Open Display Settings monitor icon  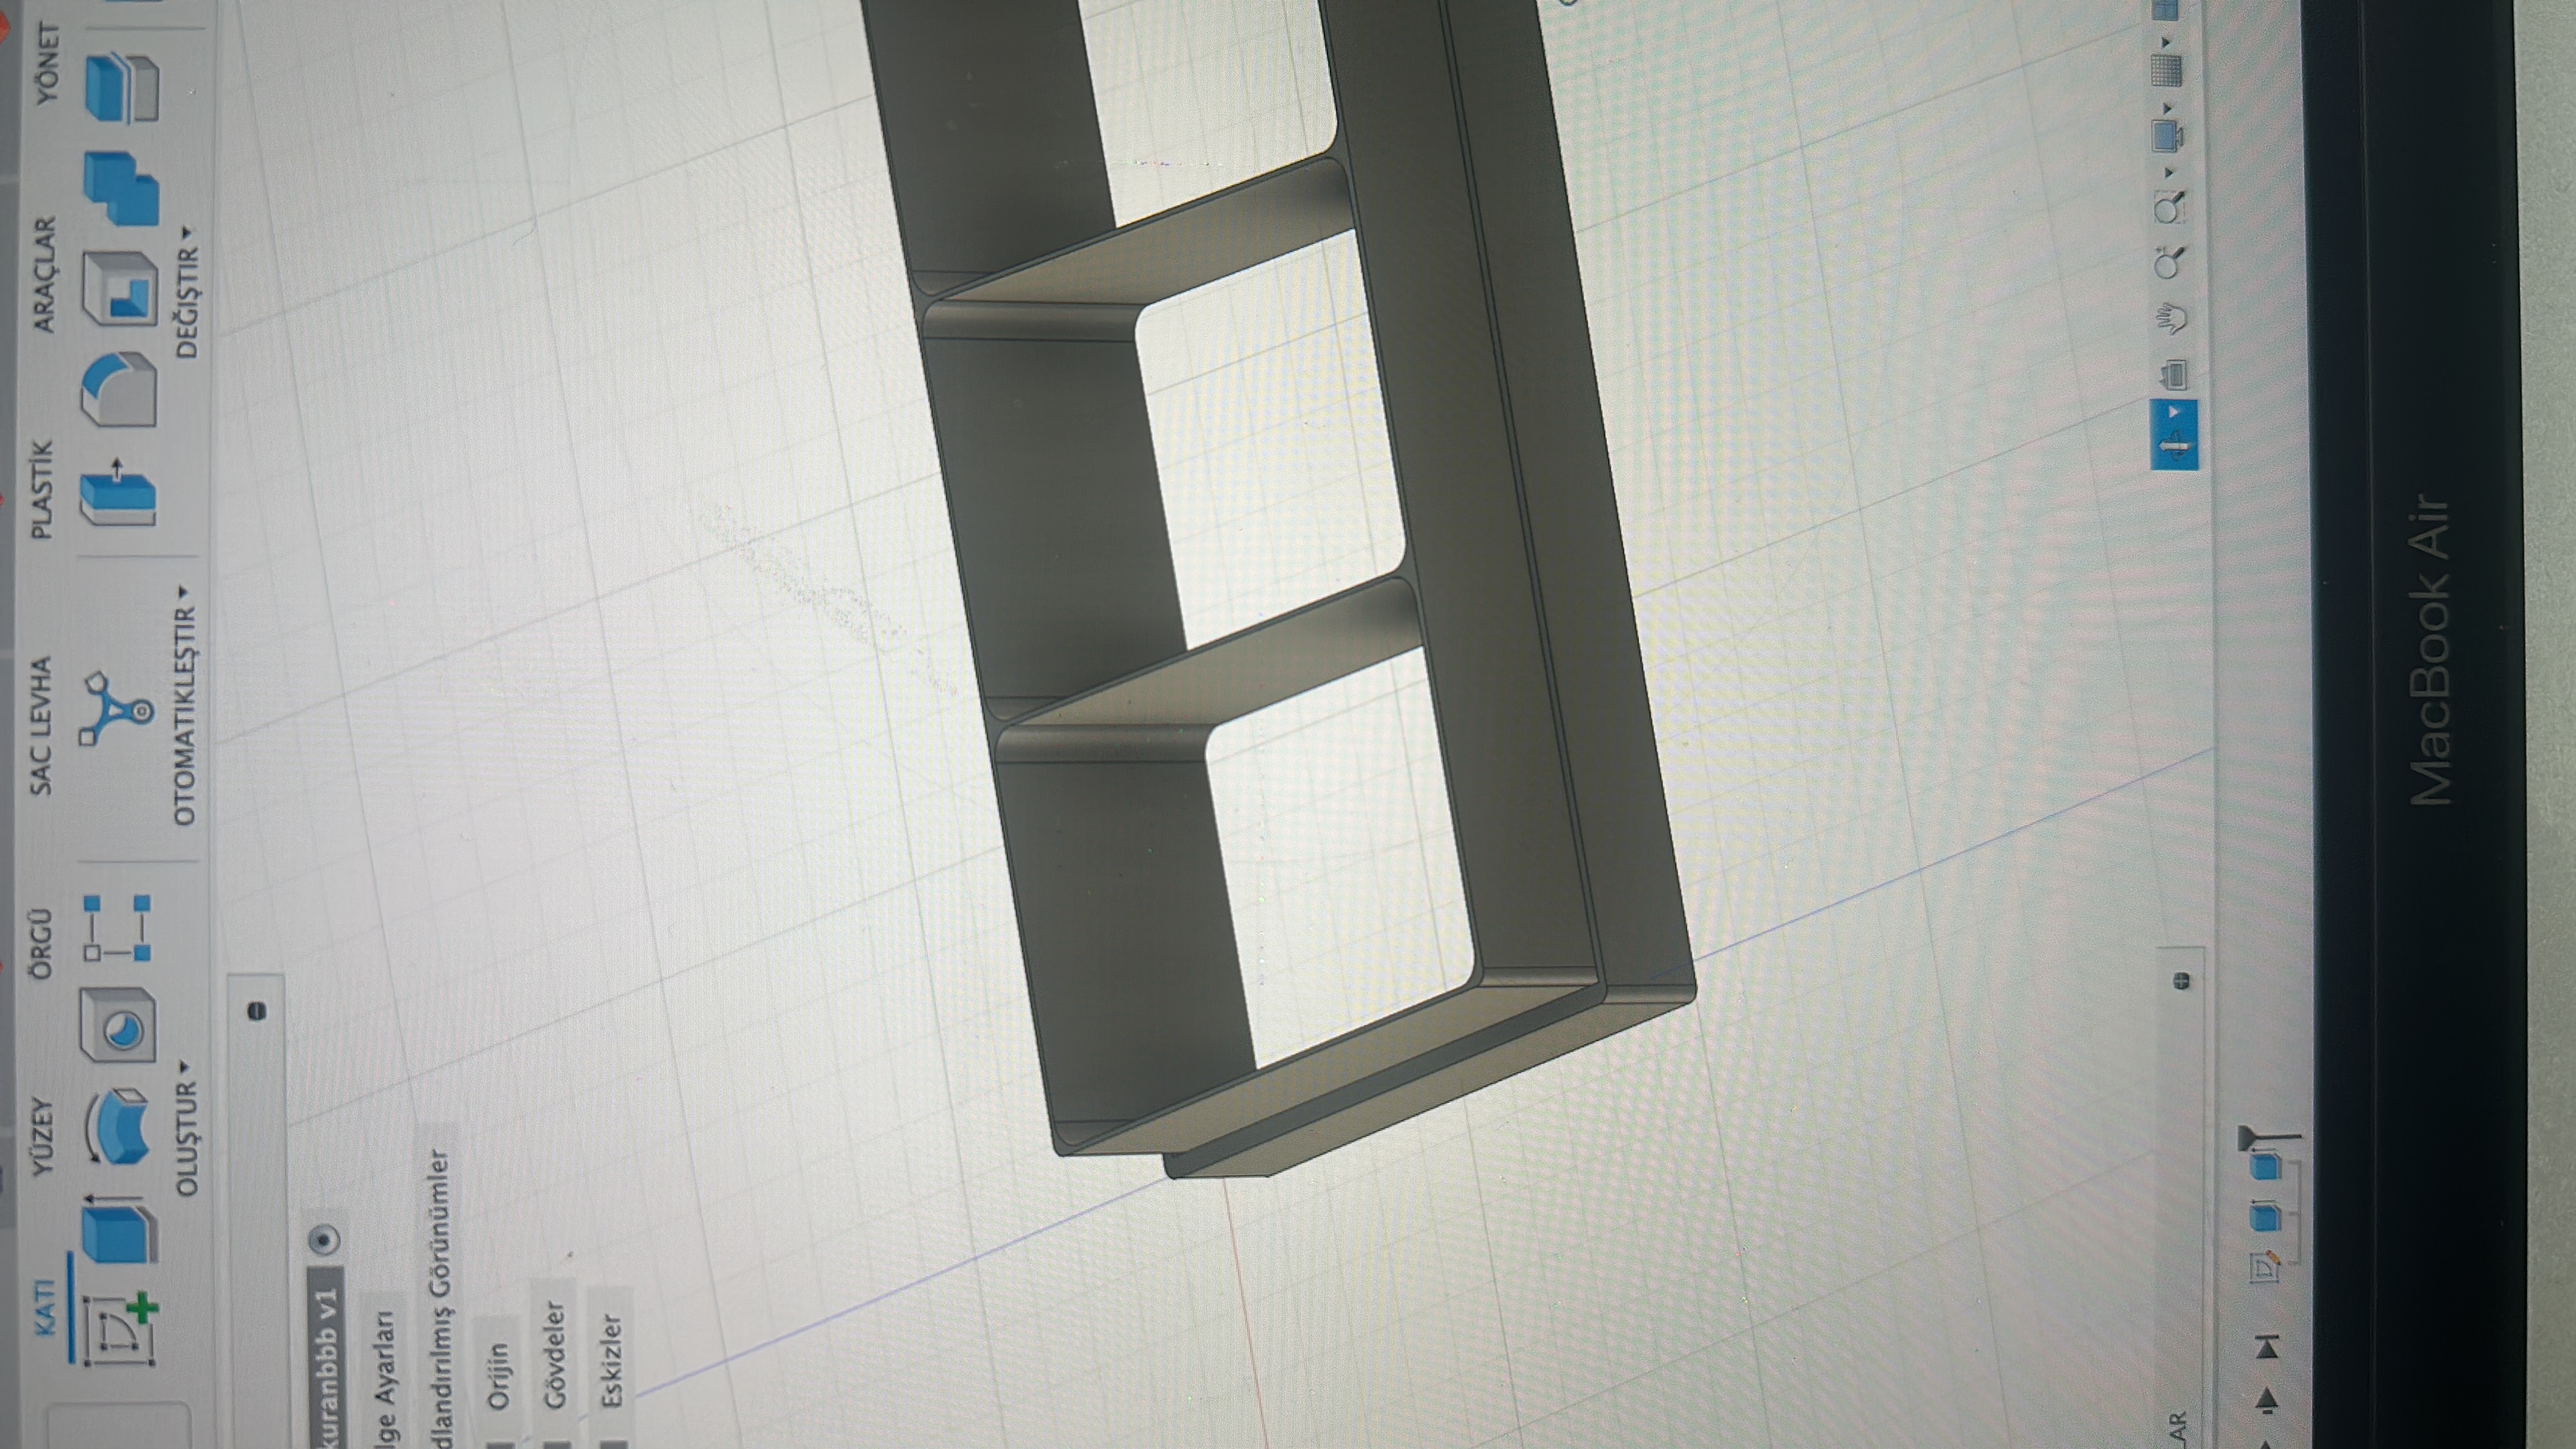[2166, 135]
